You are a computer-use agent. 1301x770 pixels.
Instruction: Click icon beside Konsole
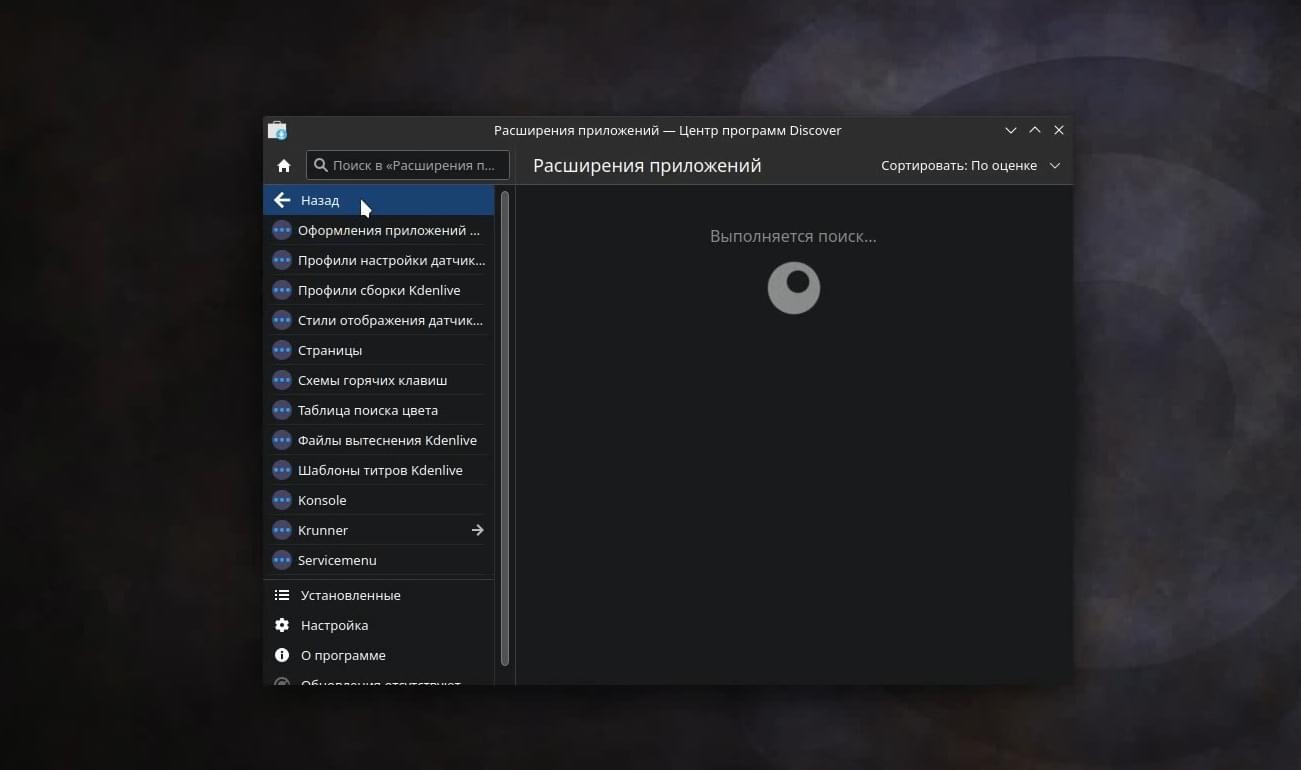pos(282,500)
